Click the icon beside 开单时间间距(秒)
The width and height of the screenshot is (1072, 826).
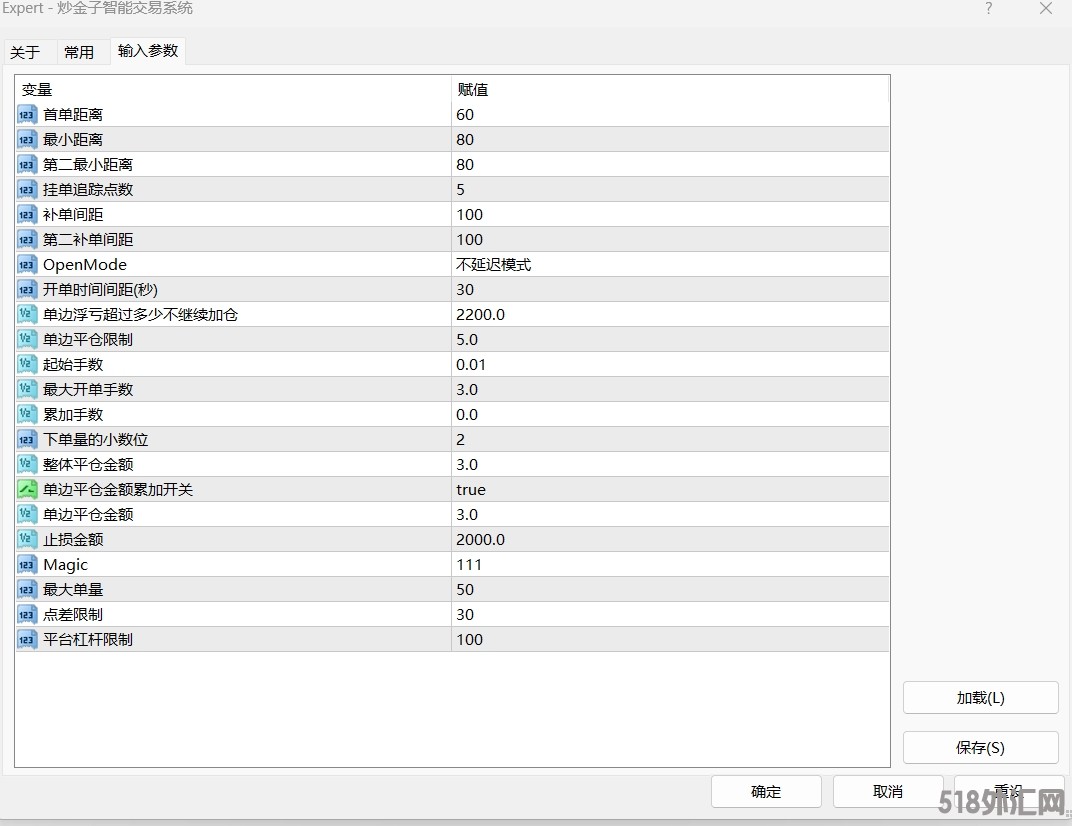[x=27, y=290]
